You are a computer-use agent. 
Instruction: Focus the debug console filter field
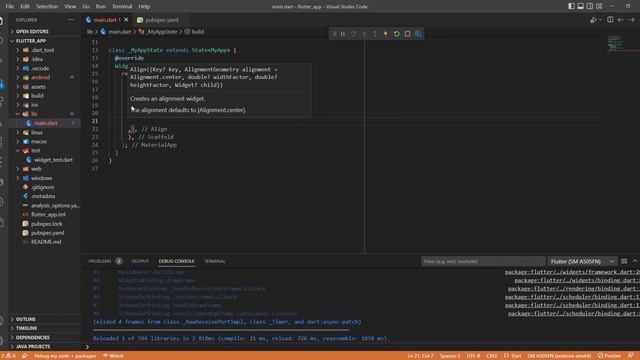tap(483, 261)
